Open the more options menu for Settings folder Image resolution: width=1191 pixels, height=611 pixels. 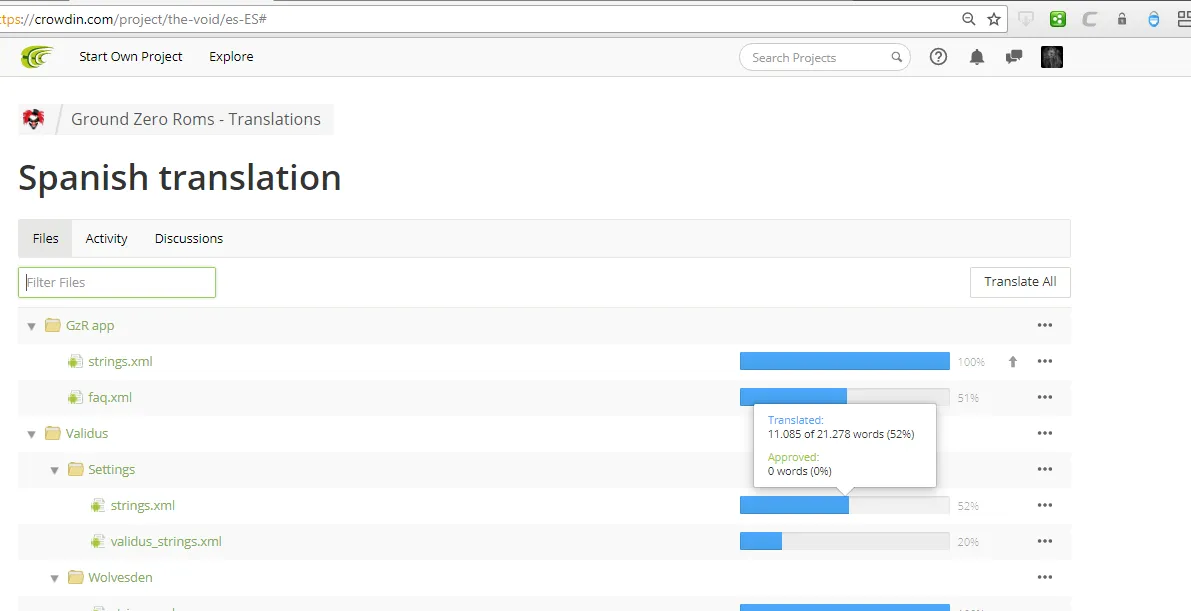(1044, 470)
